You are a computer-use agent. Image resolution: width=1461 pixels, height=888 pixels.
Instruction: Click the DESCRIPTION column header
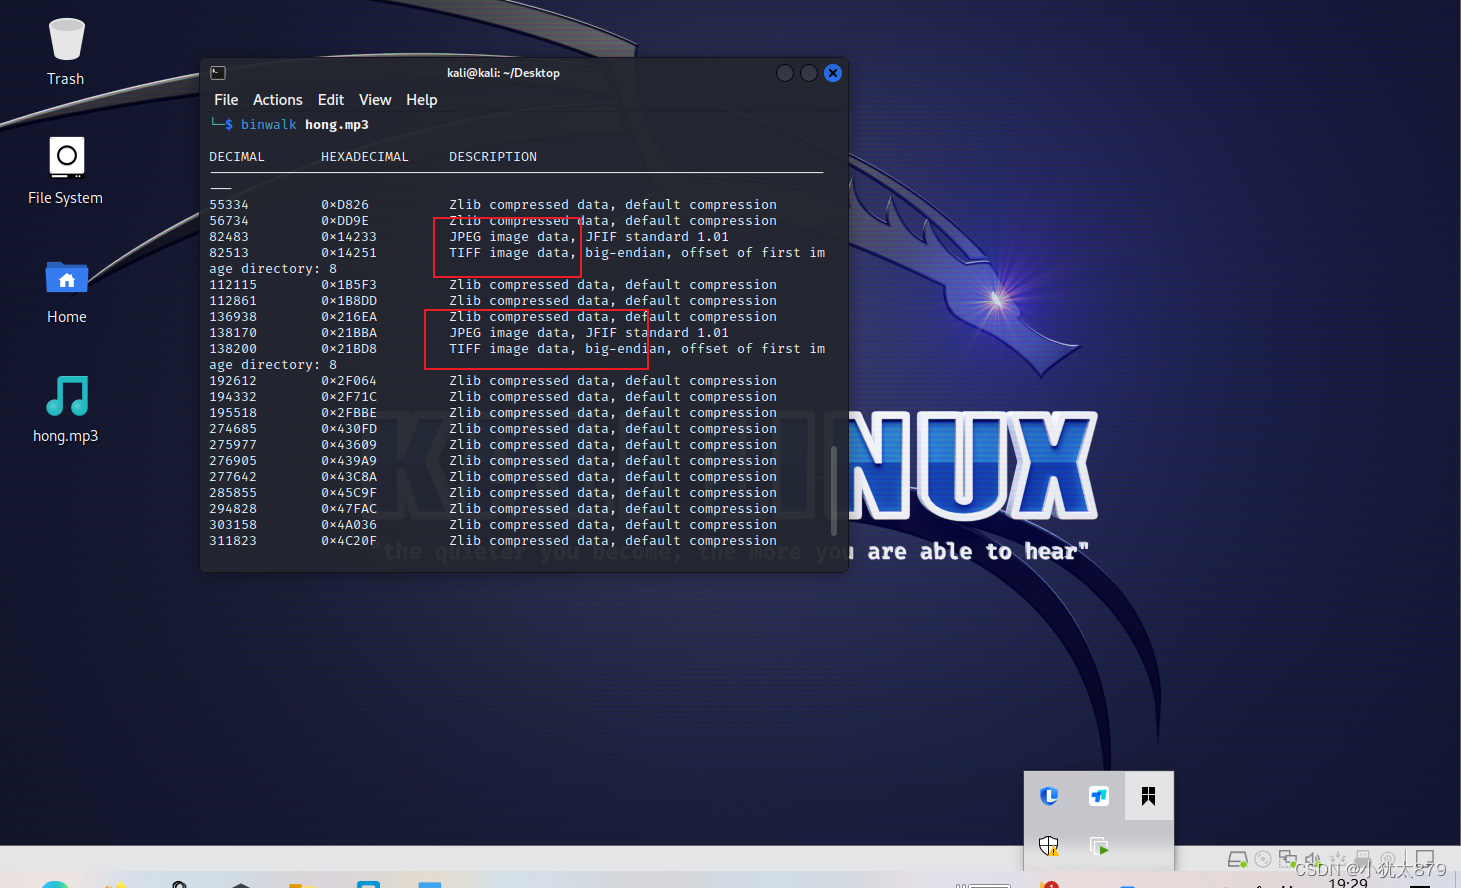click(493, 157)
